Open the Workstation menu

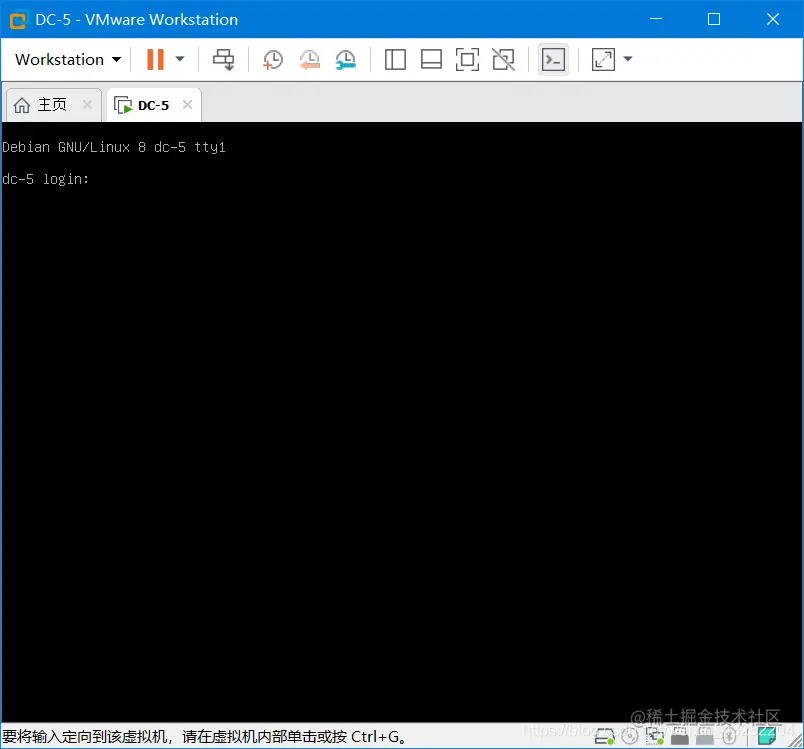tap(68, 59)
